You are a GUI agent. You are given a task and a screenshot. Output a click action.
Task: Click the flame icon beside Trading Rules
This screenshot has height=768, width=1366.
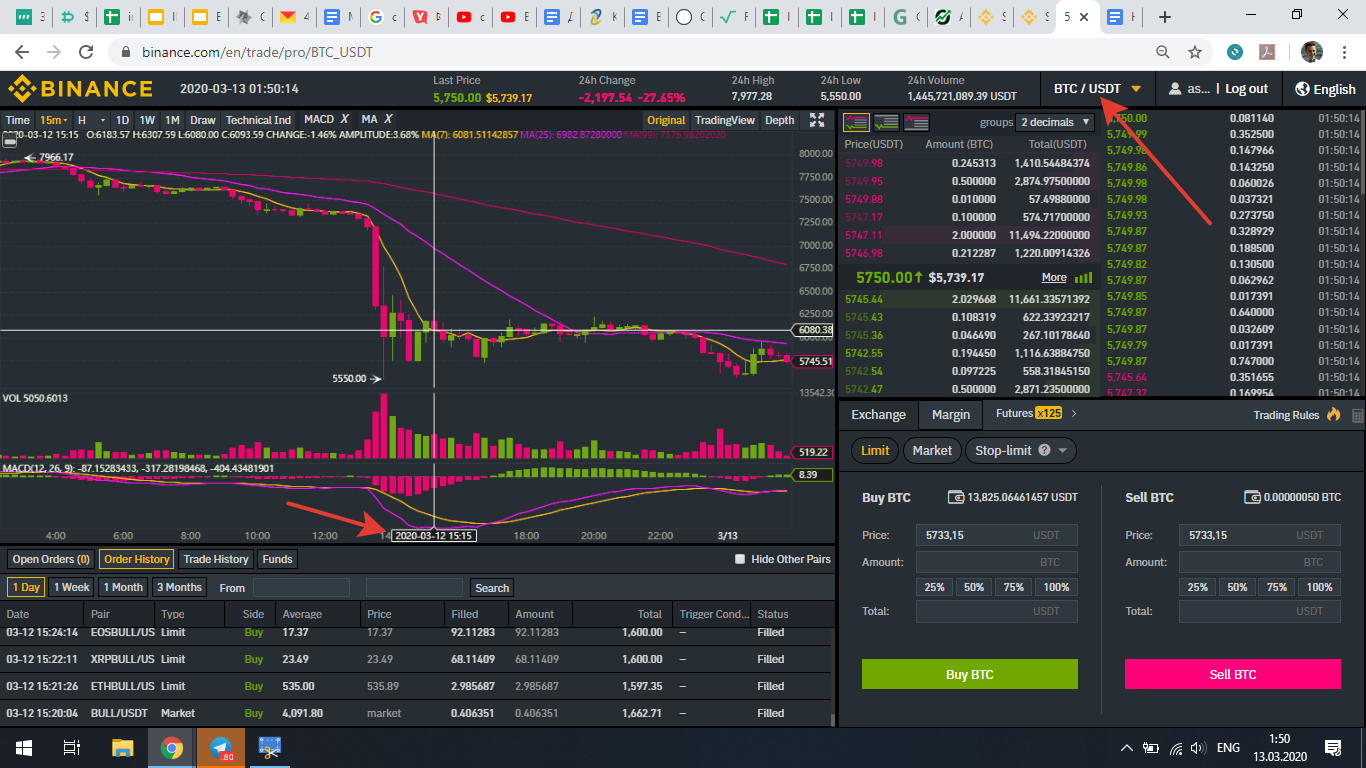[x=1333, y=414]
